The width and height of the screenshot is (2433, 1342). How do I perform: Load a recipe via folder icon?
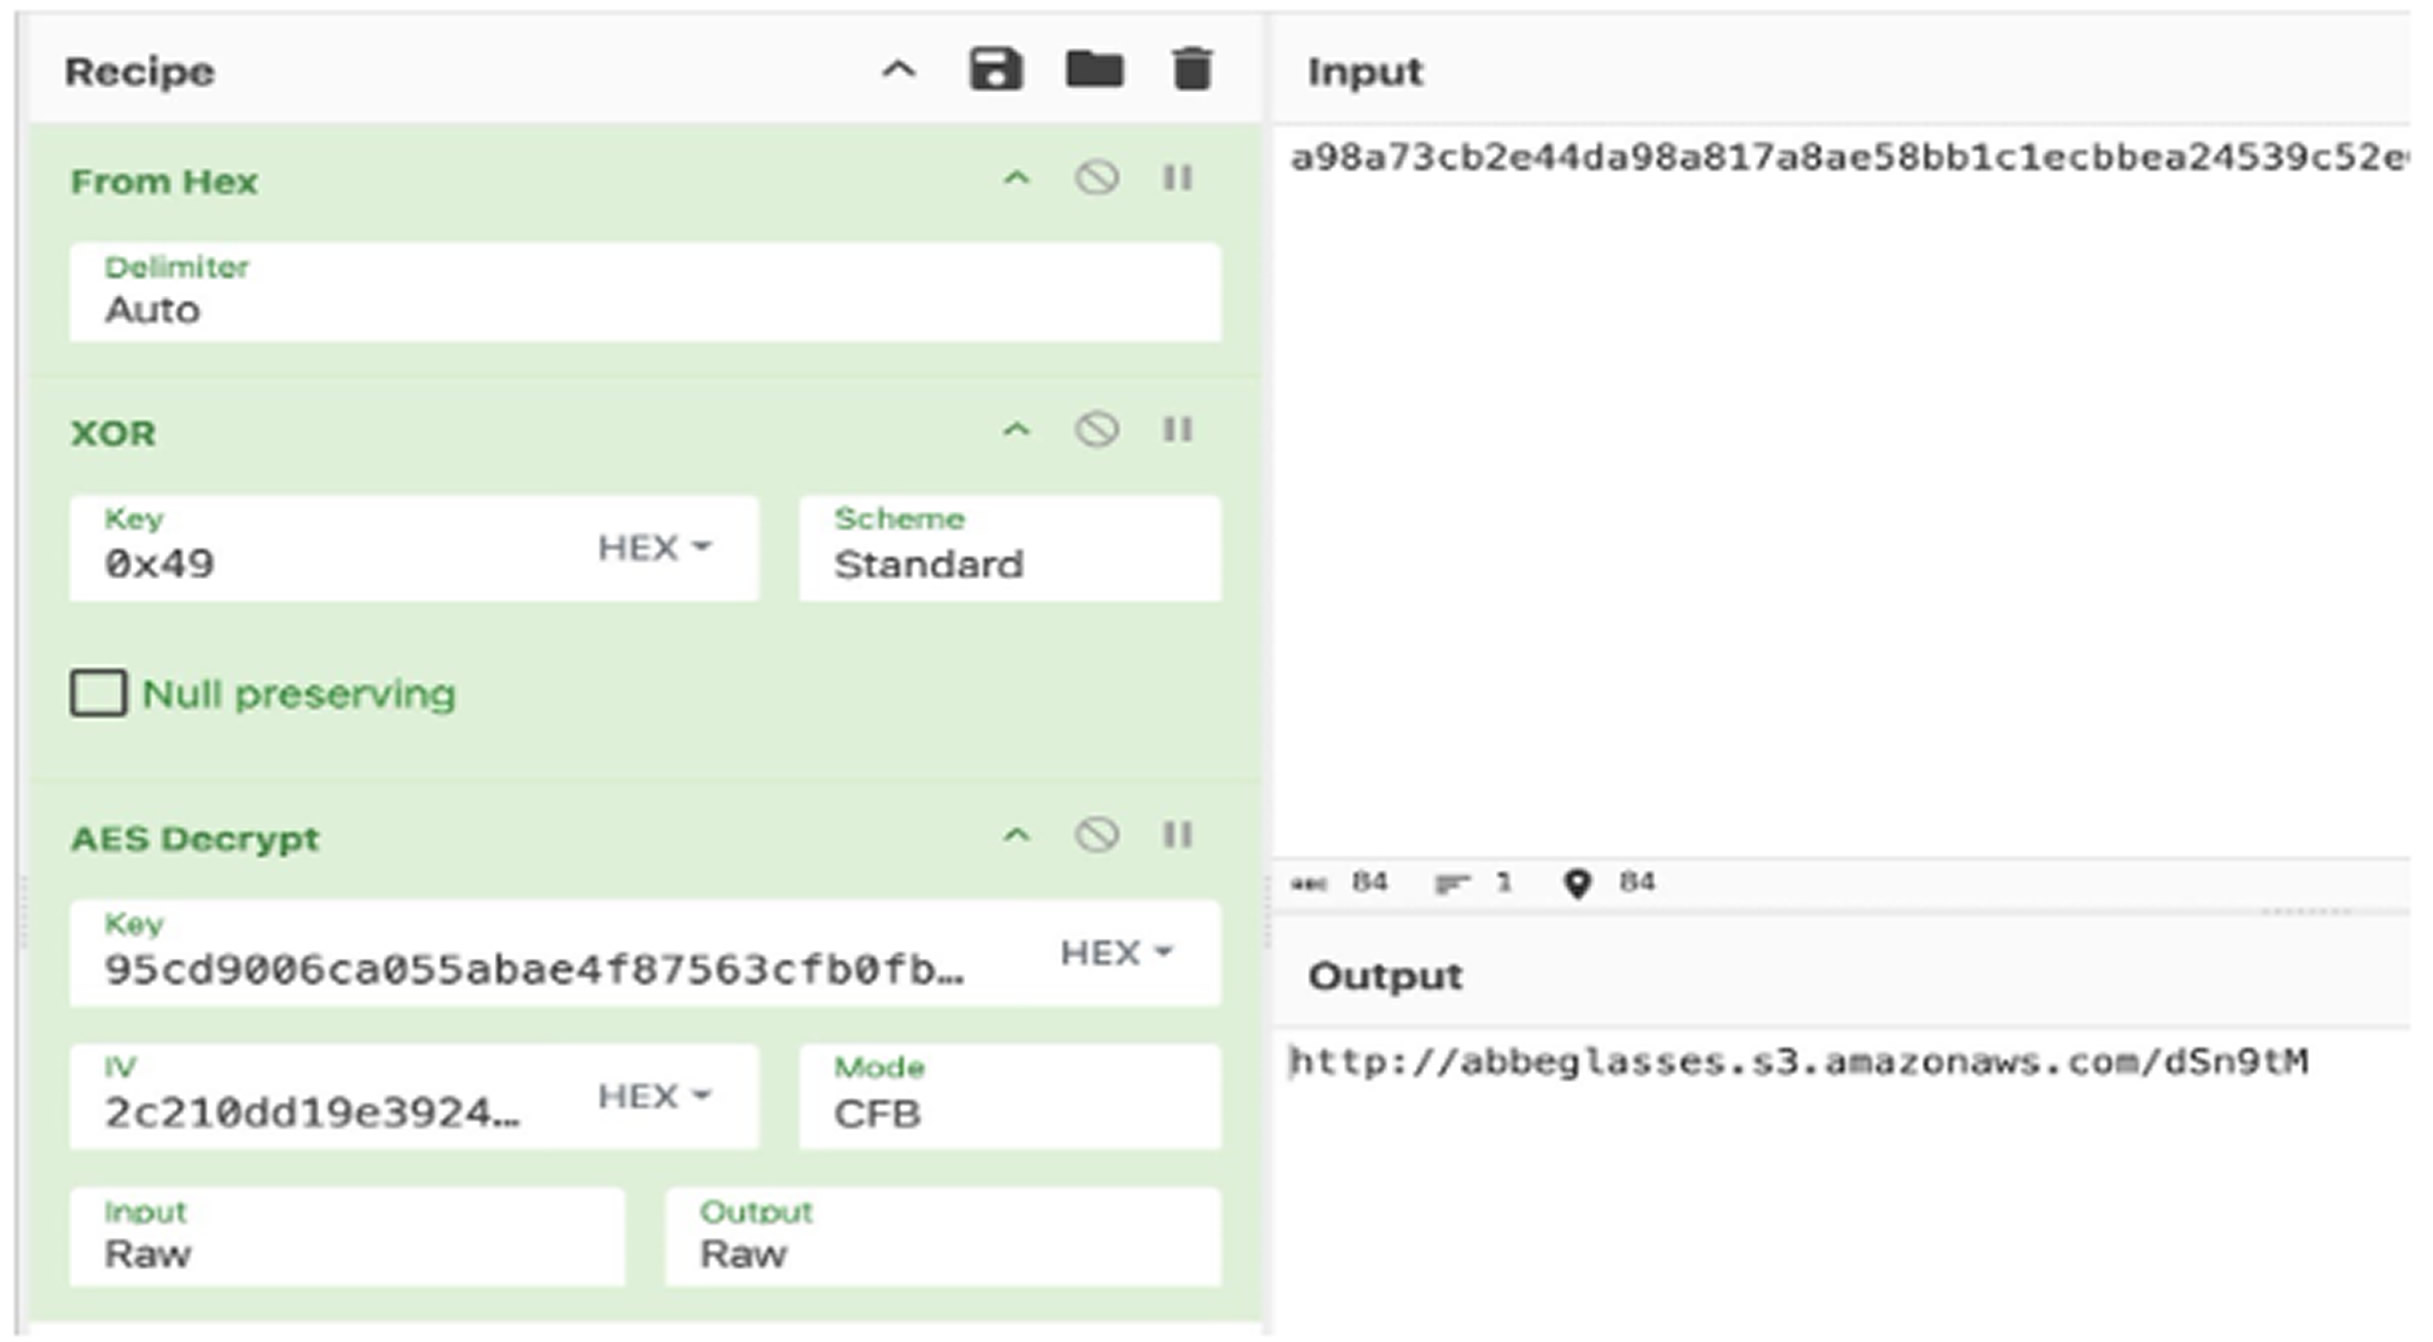click(x=1094, y=71)
